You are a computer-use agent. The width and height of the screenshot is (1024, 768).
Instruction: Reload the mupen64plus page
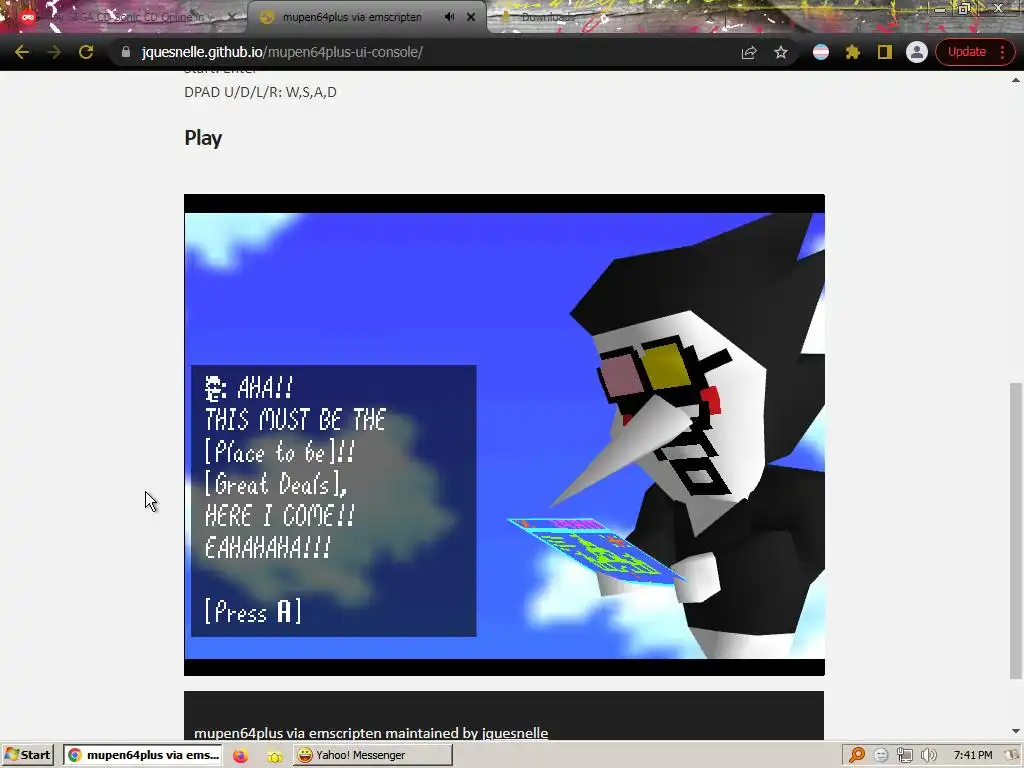pyautogui.click(x=86, y=52)
